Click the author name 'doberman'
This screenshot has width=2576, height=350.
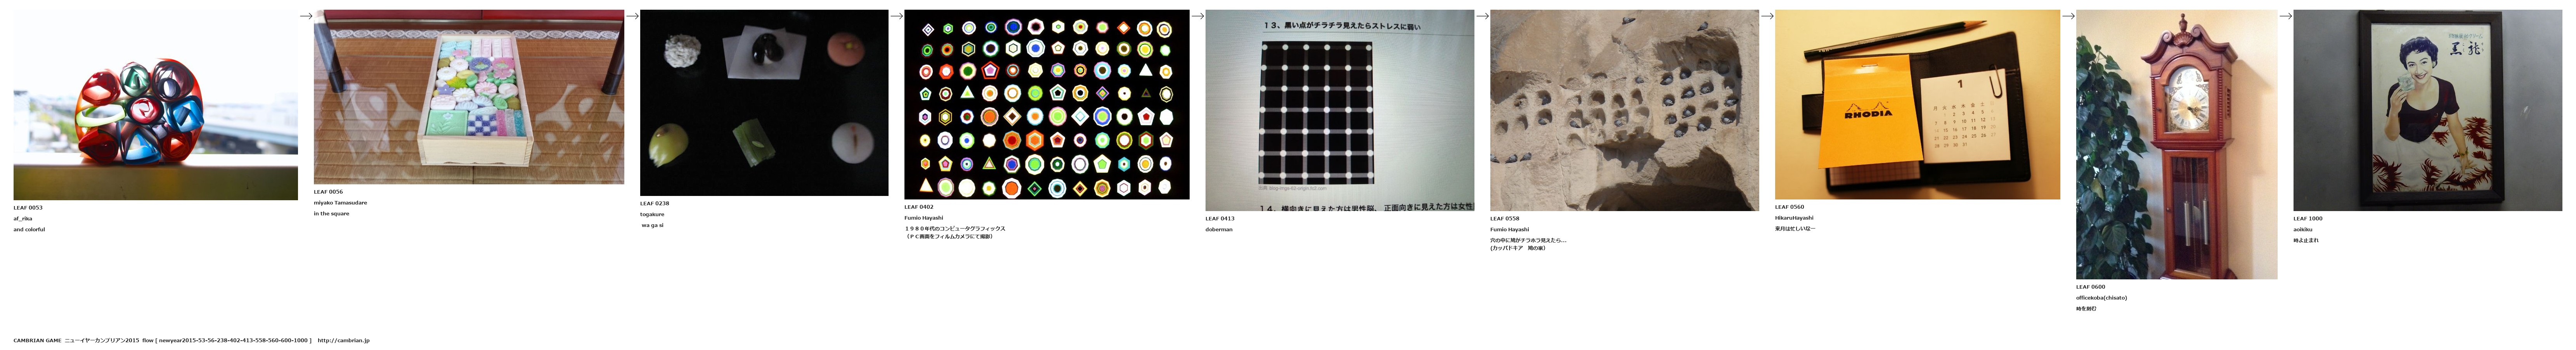point(1219,230)
